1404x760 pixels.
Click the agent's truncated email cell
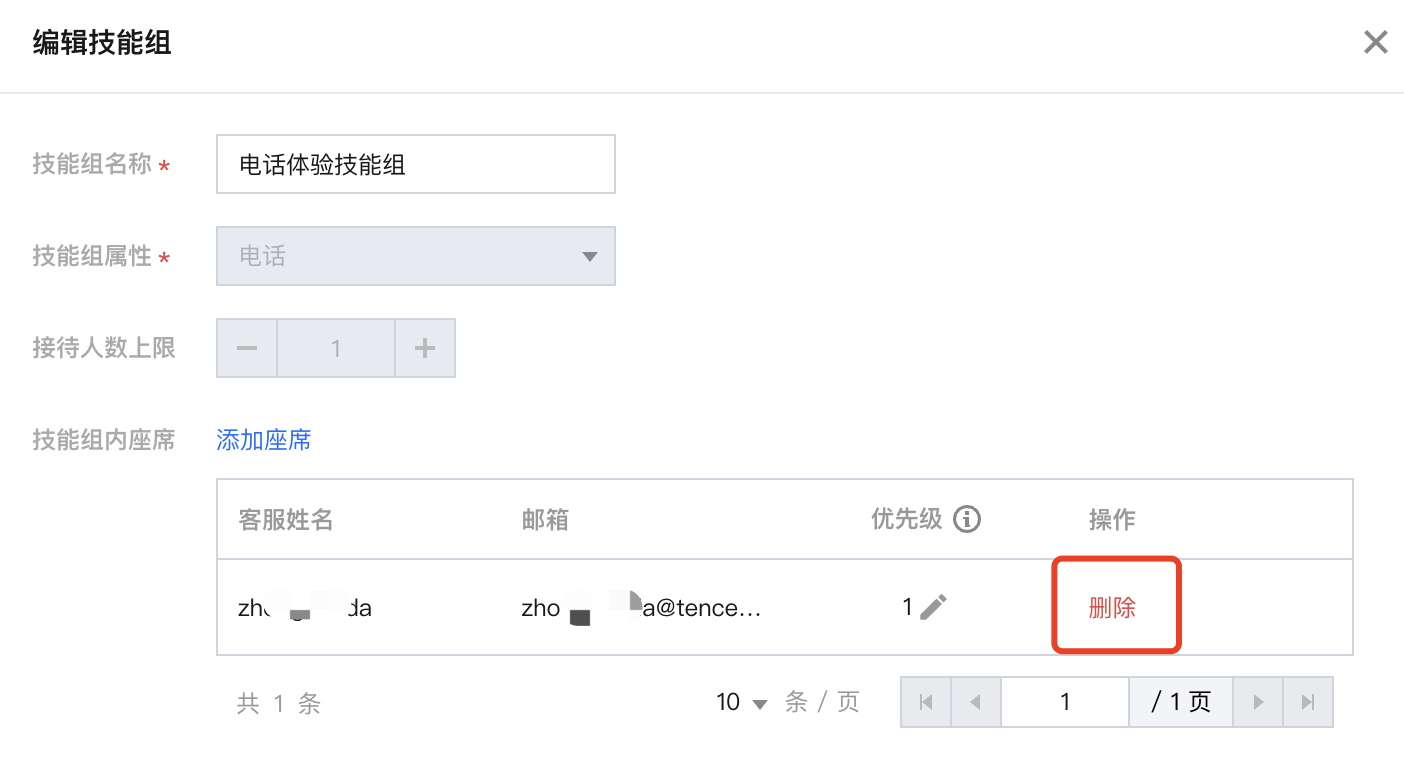coord(641,607)
